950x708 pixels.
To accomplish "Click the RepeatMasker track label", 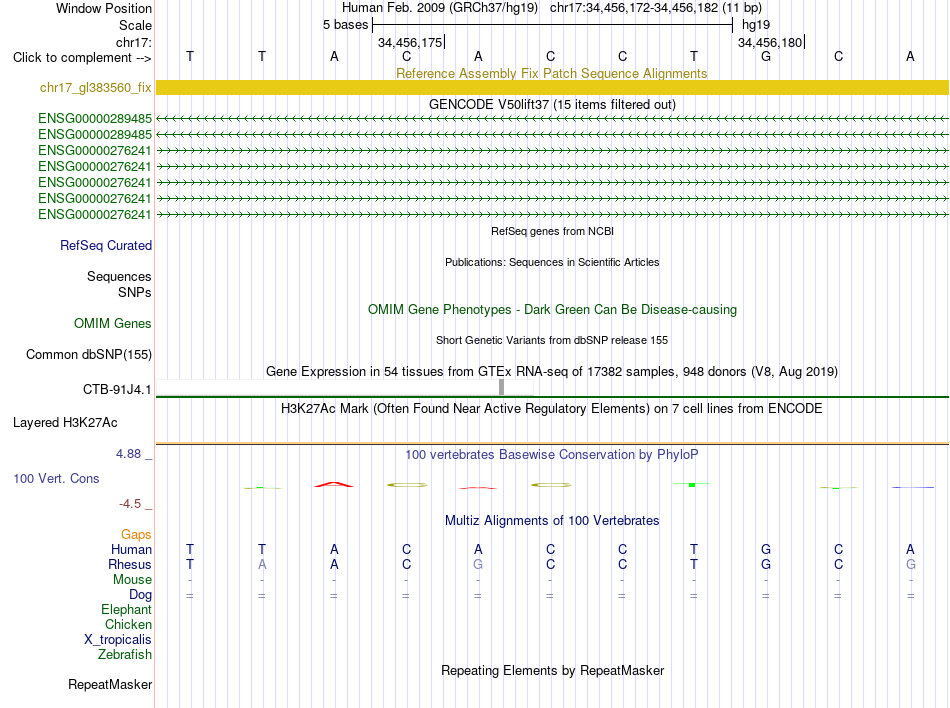I will click(110, 684).
